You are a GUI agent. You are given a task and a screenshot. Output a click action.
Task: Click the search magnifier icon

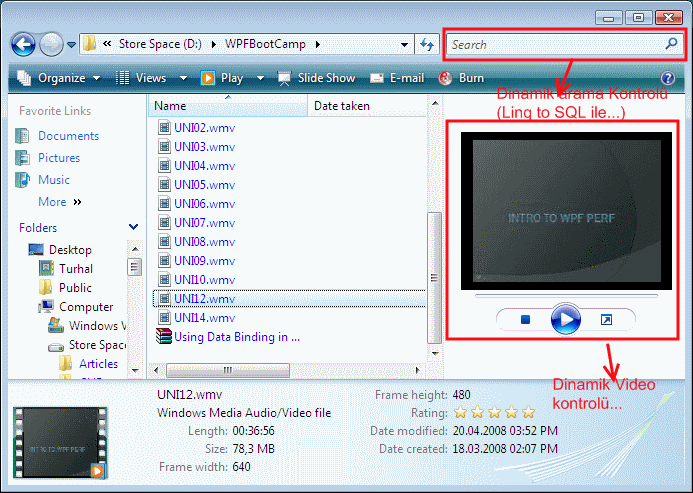671,45
